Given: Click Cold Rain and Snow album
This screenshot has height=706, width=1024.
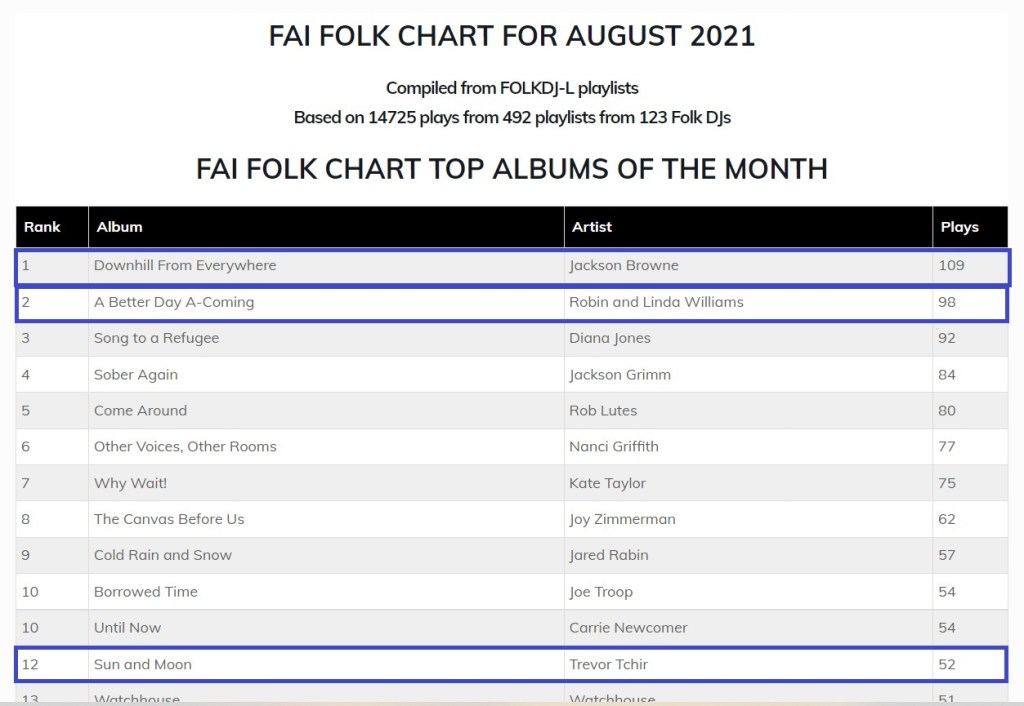Looking at the screenshot, I should [163, 555].
